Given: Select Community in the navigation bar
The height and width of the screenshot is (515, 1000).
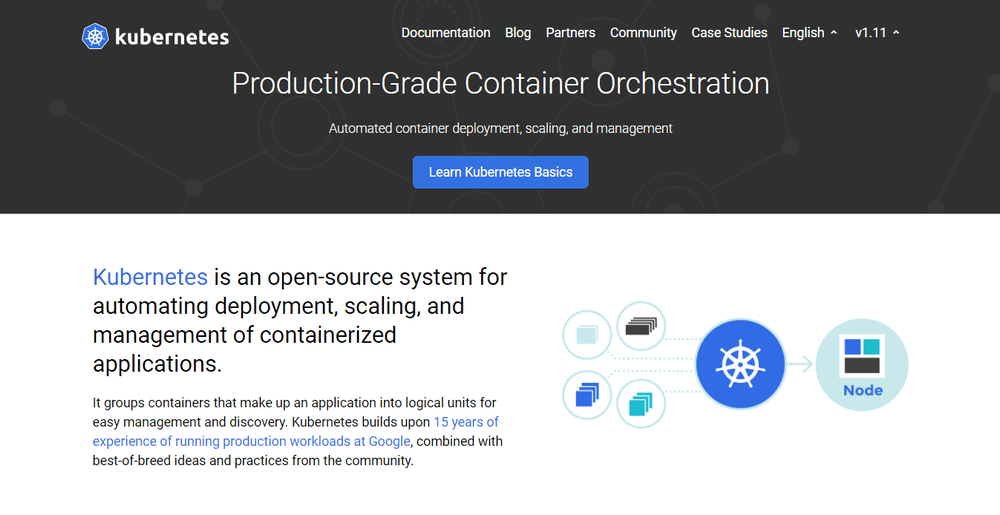Looking at the screenshot, I should [x=643, y=33].
